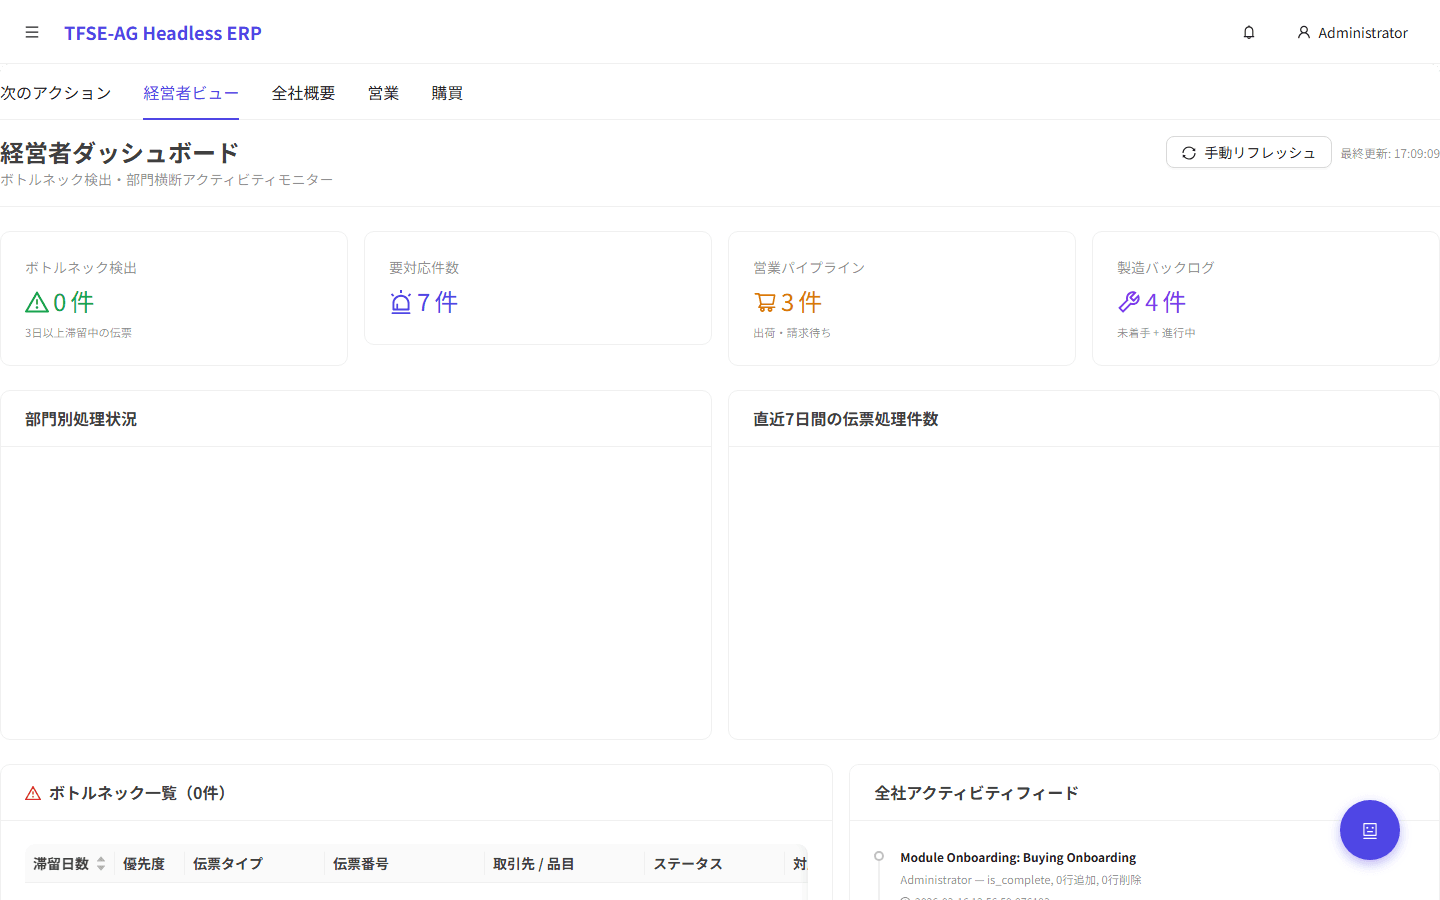This screenshot has width=1440, height=900.
Task: Switch to the 全社概要 tab
Action: (303, 92)
